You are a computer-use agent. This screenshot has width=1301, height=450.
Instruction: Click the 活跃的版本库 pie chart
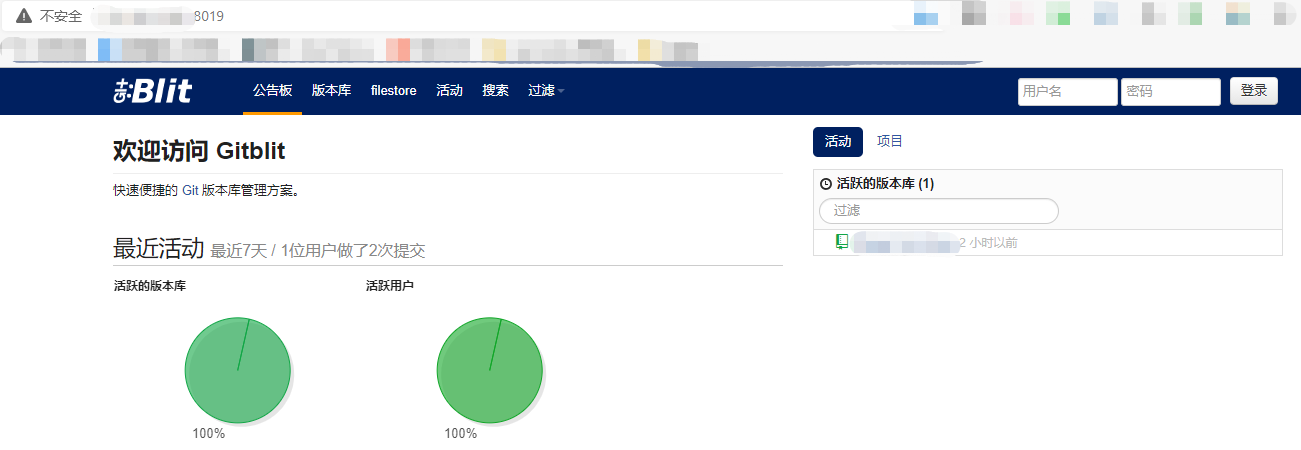(x=238, y=370)
